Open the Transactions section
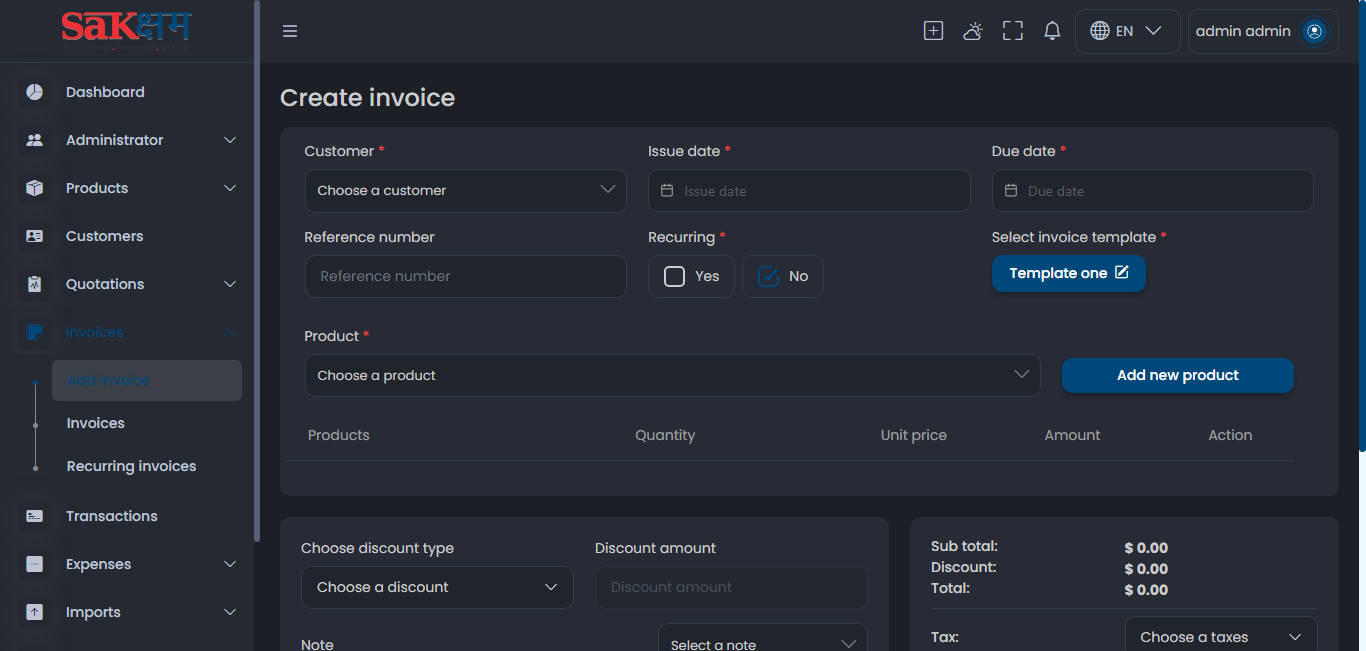The width and height of the screenshot is (1366, 651). click(111, 515)
